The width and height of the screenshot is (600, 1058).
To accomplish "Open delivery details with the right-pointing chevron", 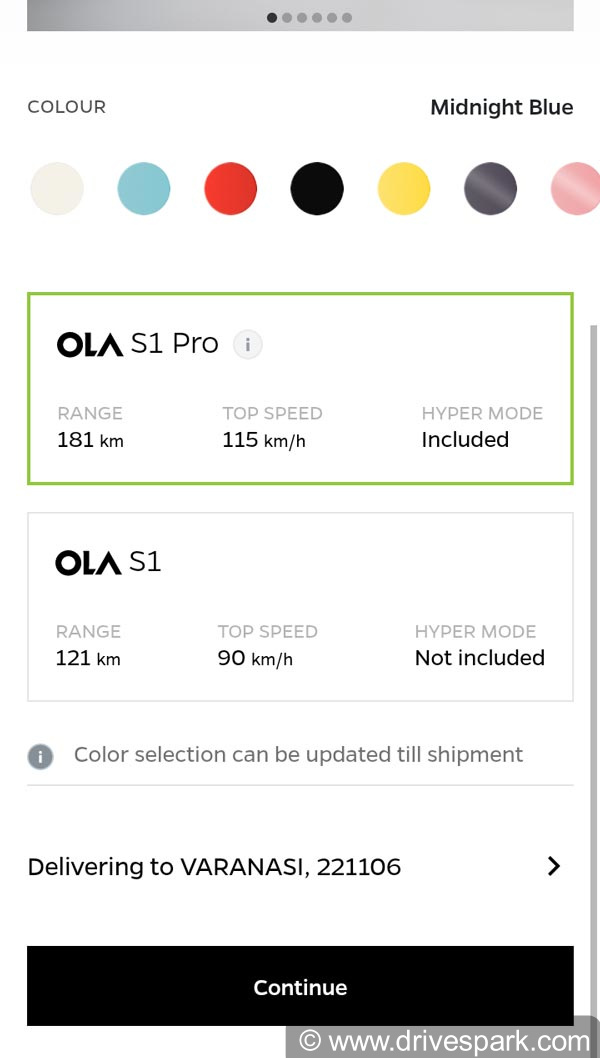I will [555, 866].
